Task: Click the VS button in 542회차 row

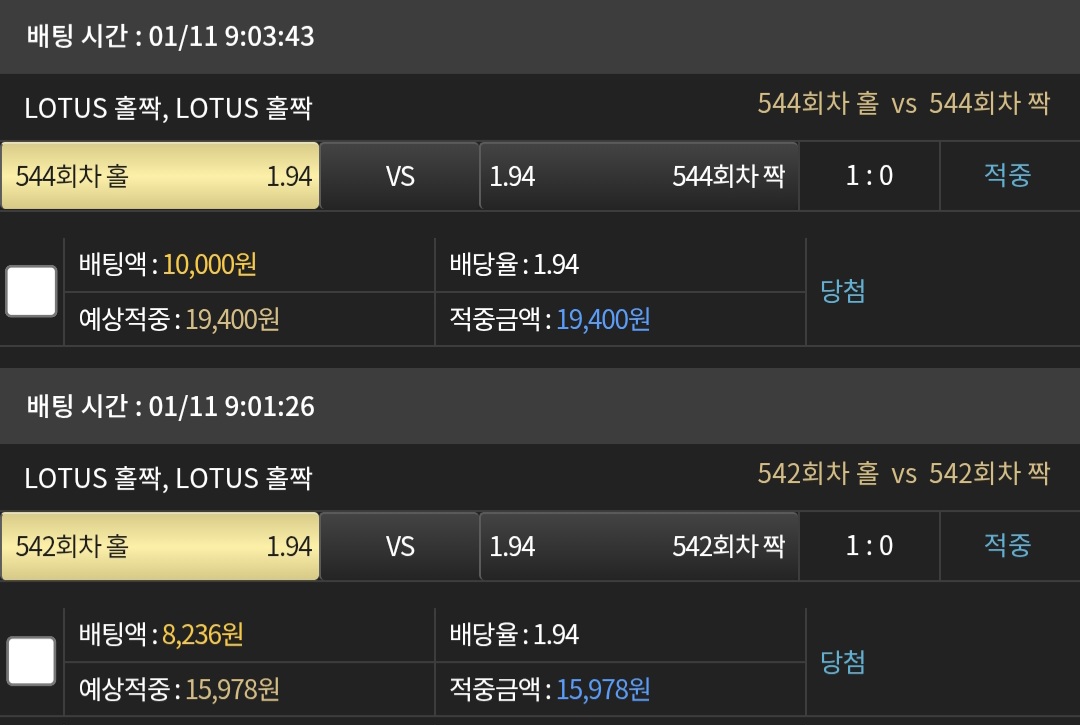Action: [400, 546]
